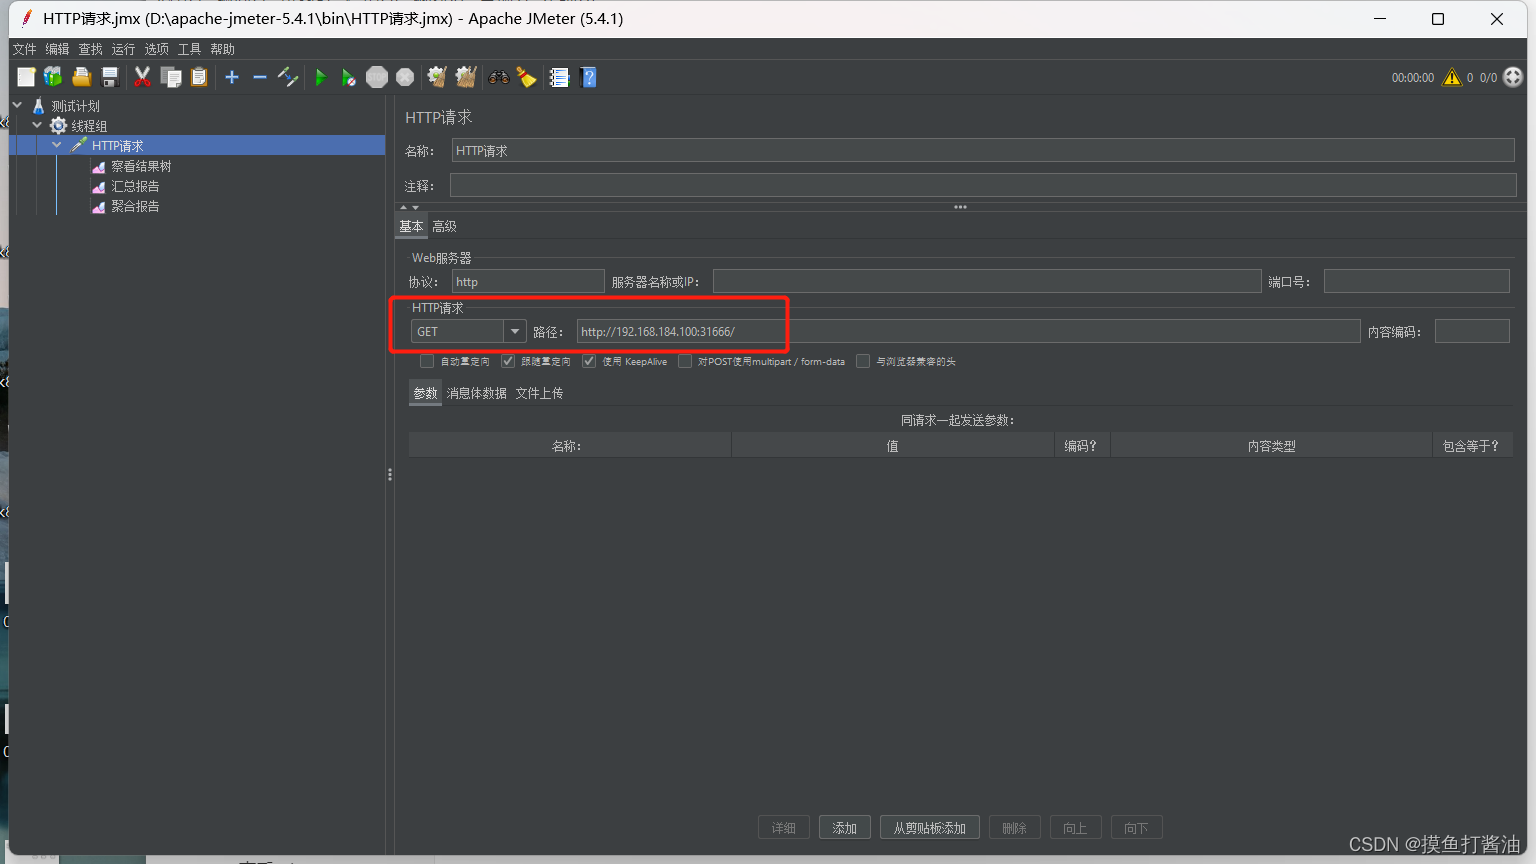Click the Reset Search yellow broom icon

(x=527, y=77)
